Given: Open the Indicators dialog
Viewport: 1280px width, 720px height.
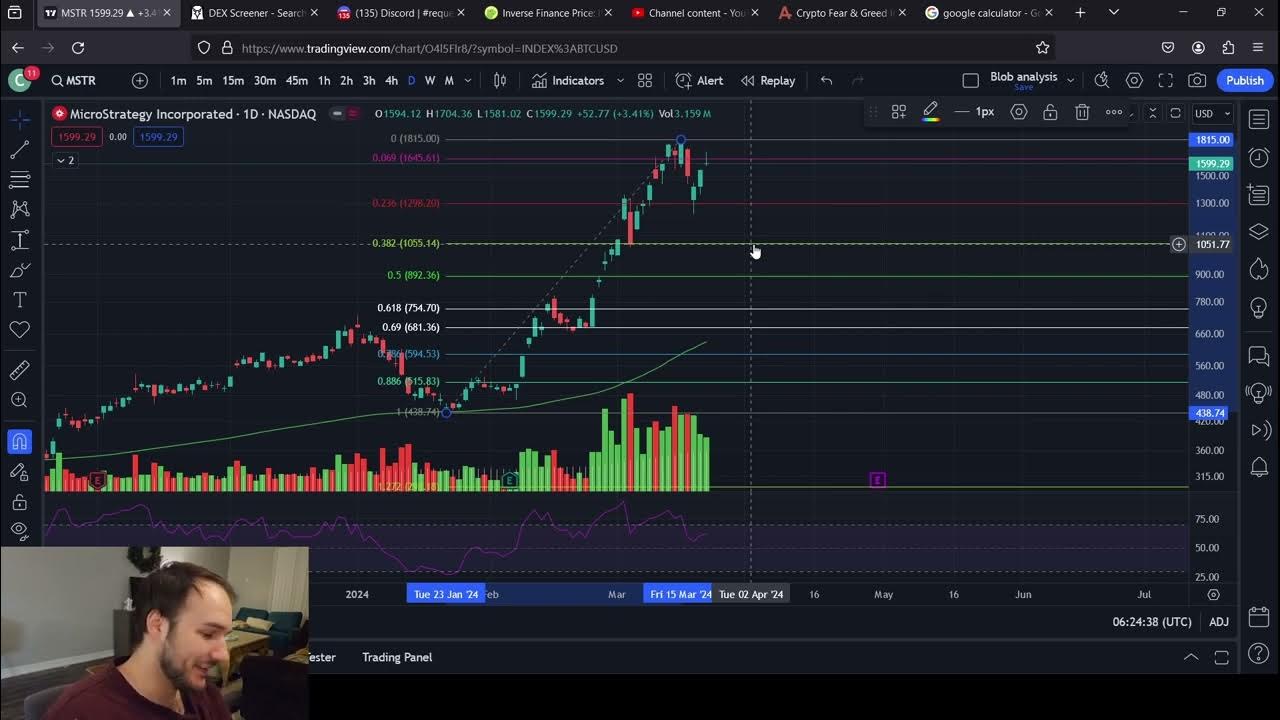Looking at the screenshot, I should (x=568, y=81).
